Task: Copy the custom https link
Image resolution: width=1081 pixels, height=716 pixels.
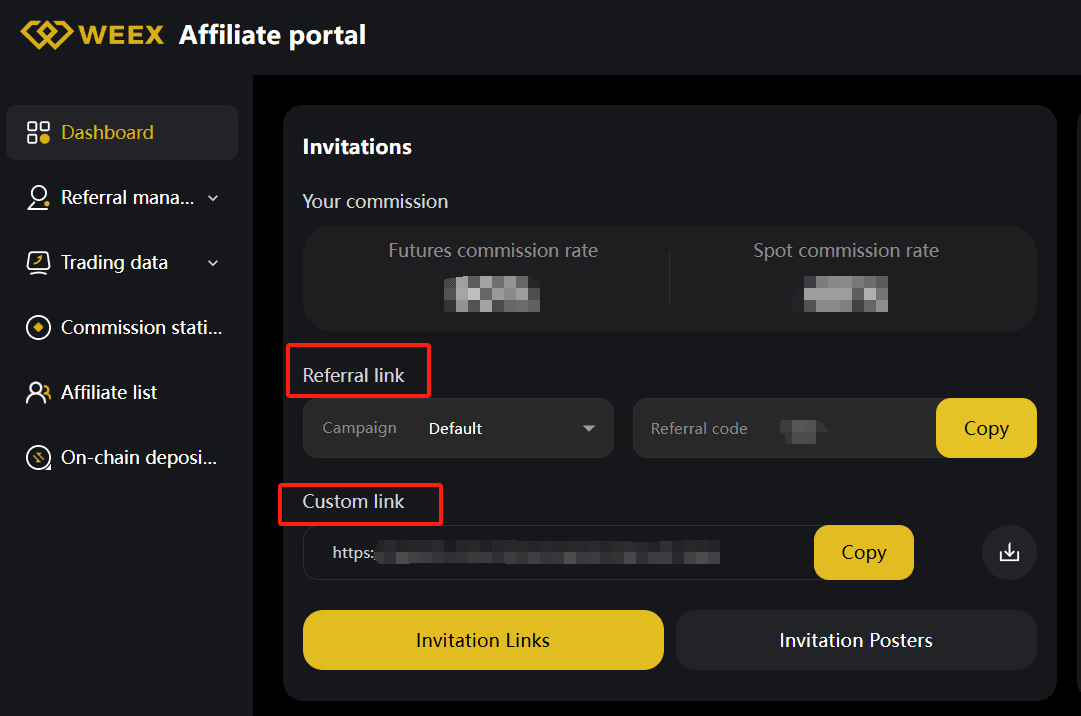Action: click(863, 552)
